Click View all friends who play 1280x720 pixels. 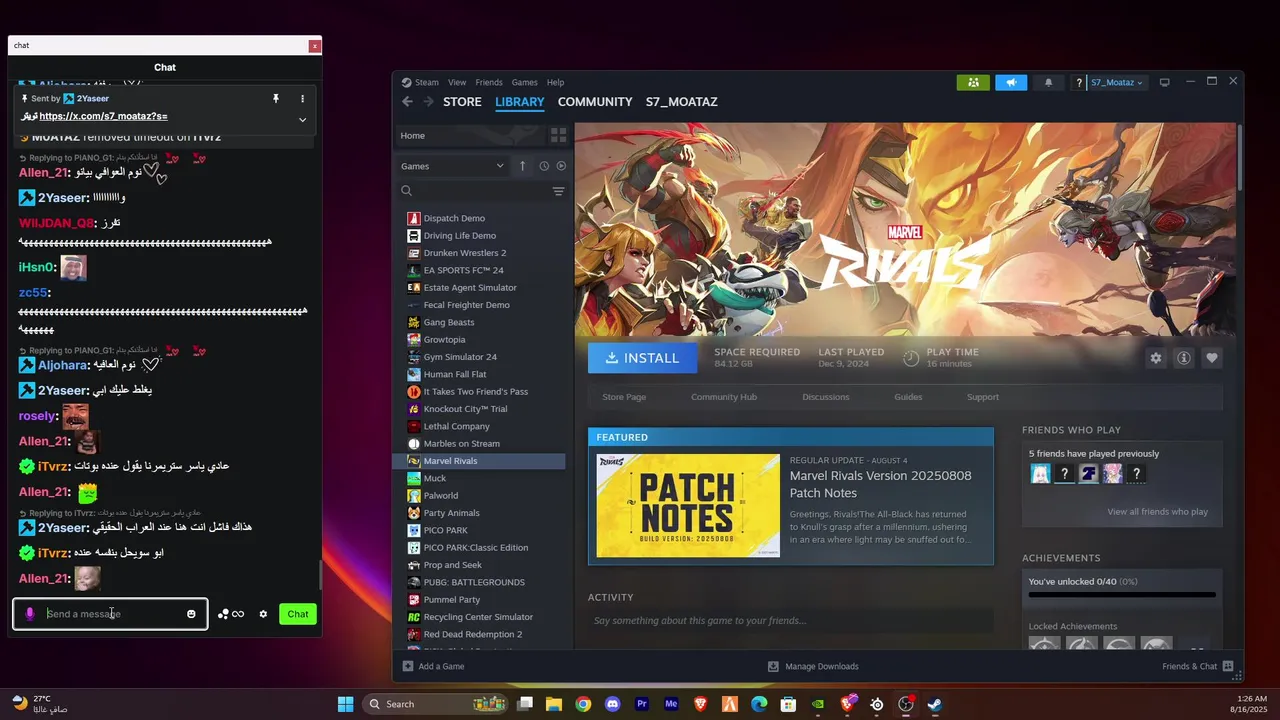(1157, 512)
